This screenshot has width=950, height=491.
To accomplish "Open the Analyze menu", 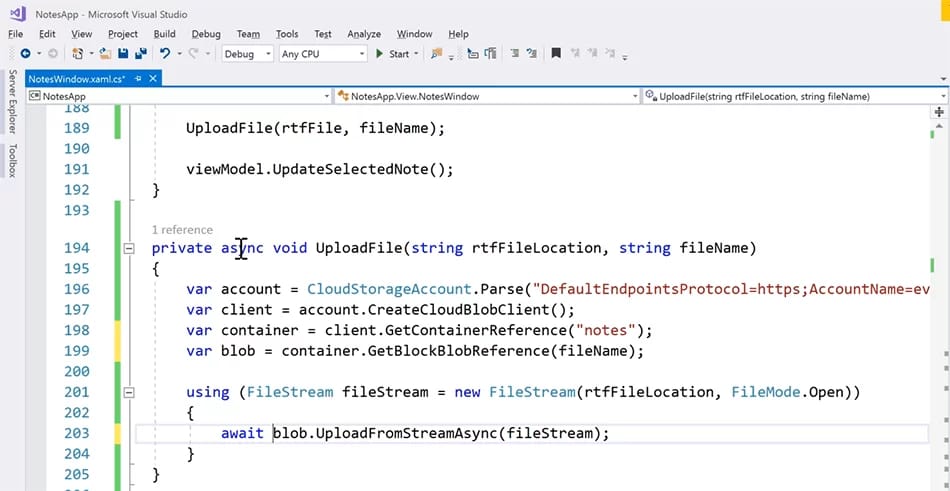I will 364,34.
